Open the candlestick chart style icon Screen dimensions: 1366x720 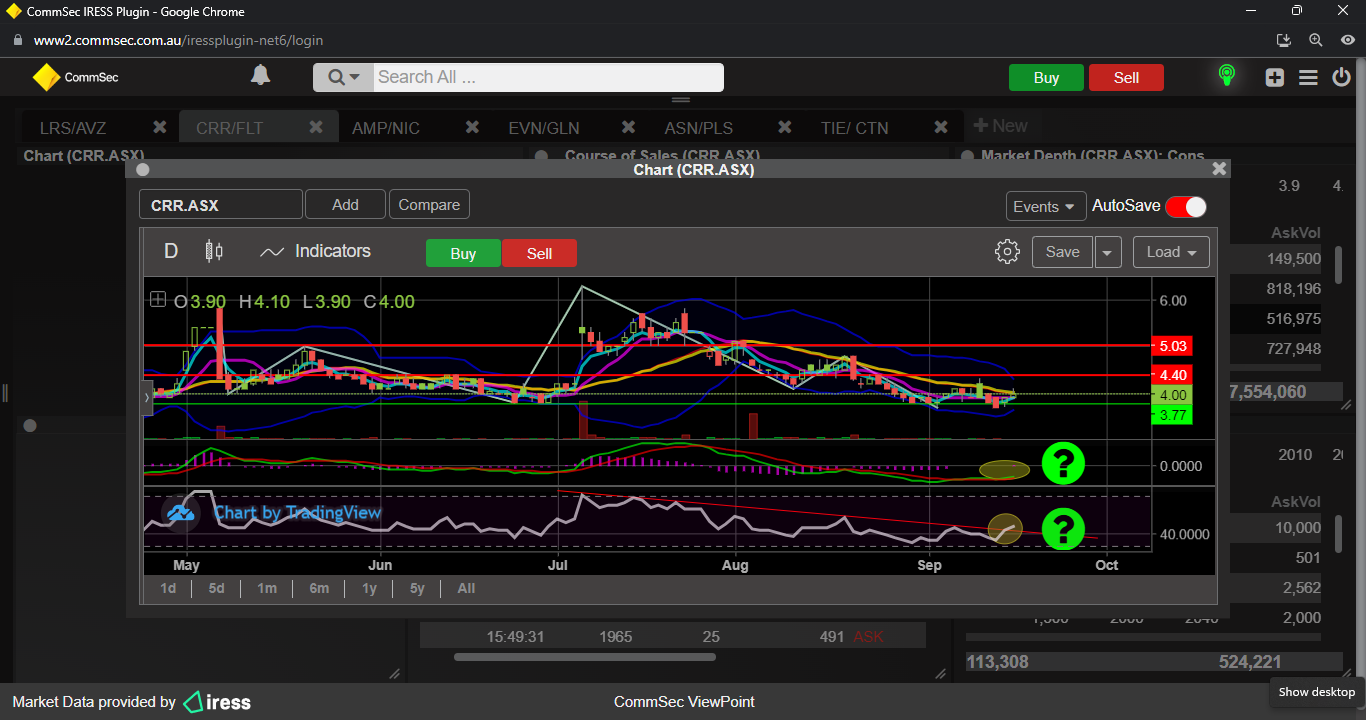(x=213, y=251)
